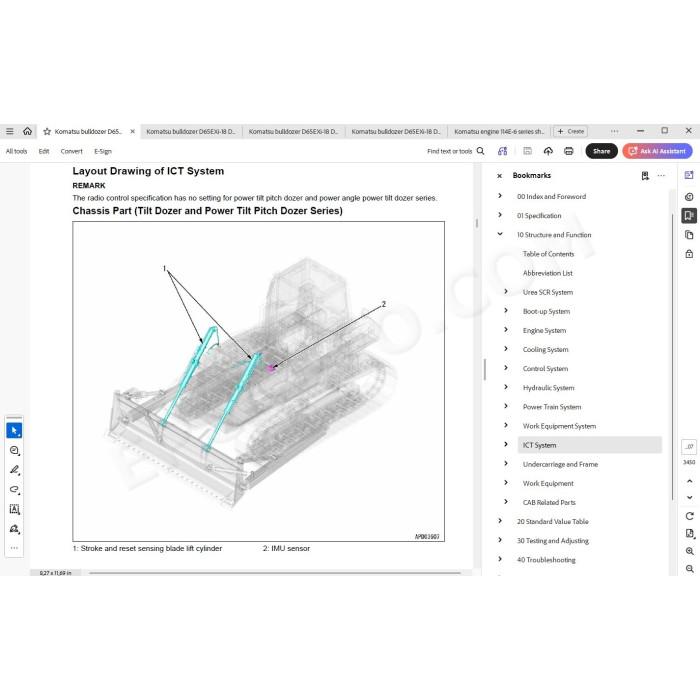Expand the CAB Related Parts bookmark

(505, 501)
